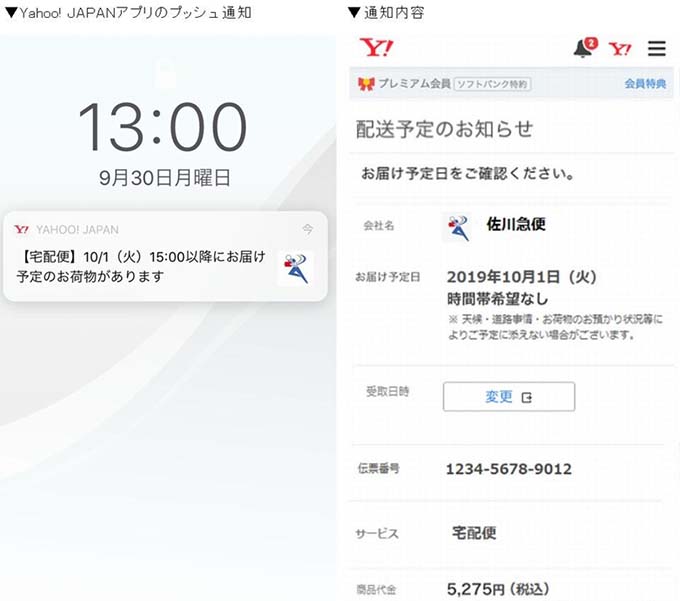Viewport: 680px width, 601px height.
Task: Tap the lock icon above the clock
Action: (x=166, y=74)
